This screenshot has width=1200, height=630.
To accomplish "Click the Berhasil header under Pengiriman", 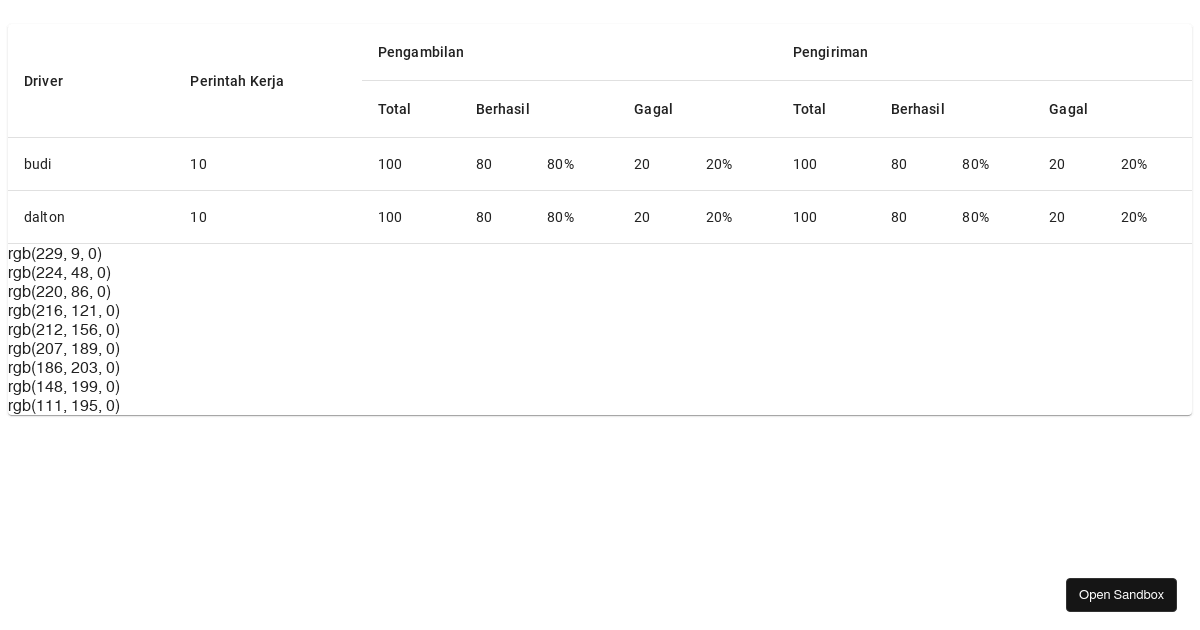I will 917,109.
